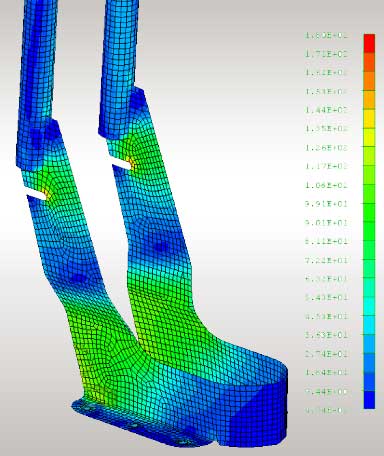Click the 1.35E+02 legend value label
Image resolution: width=384 pixels, height=456 pixels.
326,129
